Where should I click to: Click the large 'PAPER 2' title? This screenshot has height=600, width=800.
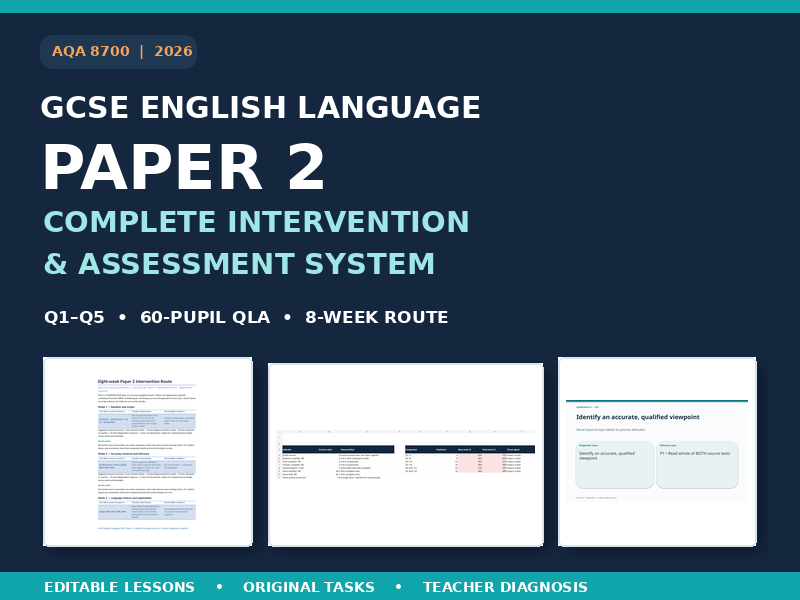pos(184,167)
